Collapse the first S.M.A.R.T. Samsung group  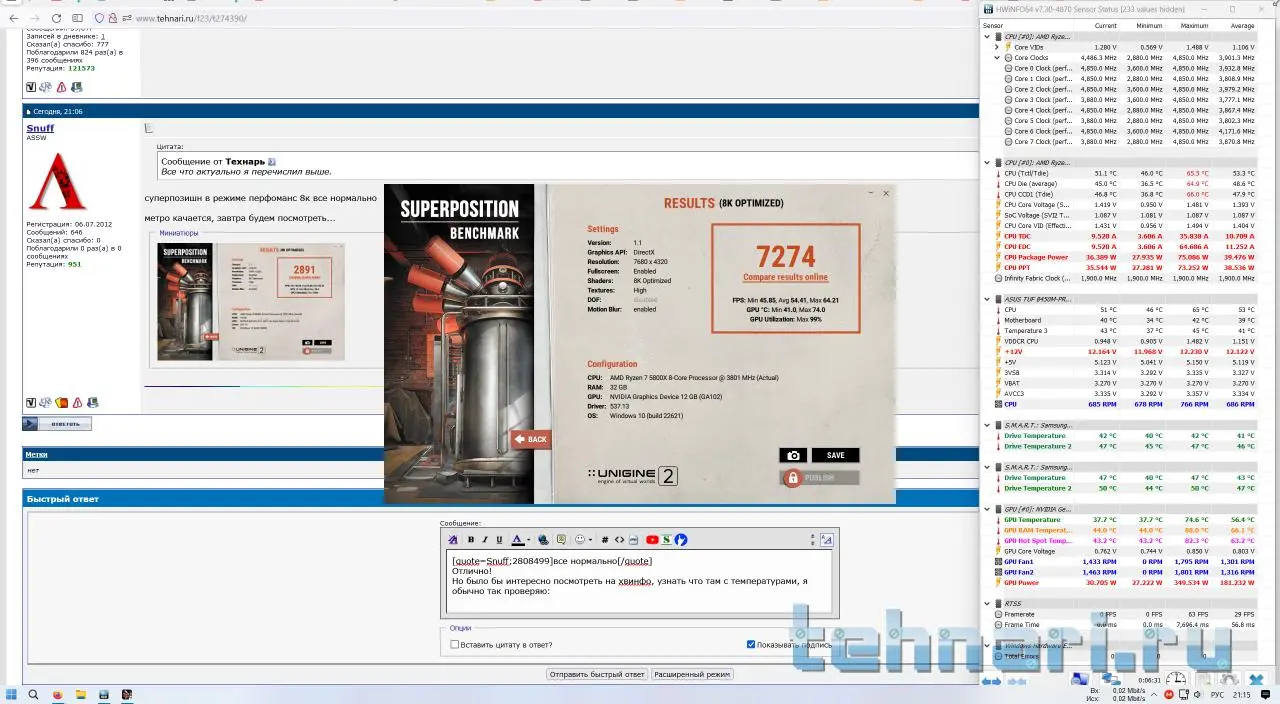[x=988, y=425]
